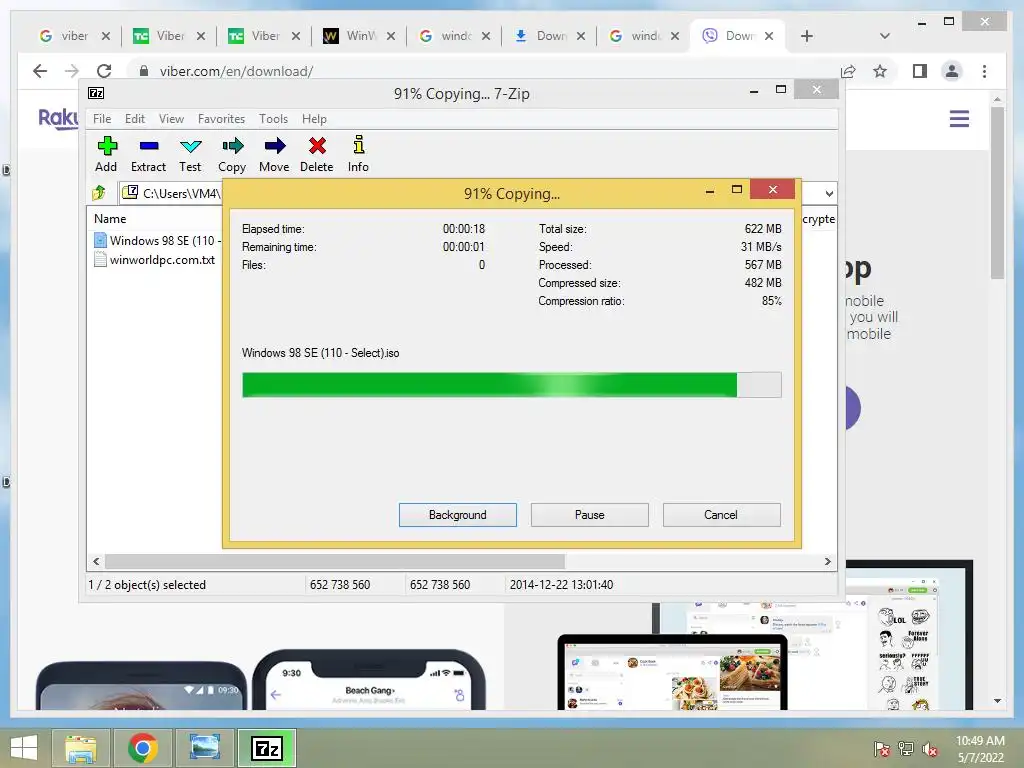Bookmark this page with the star icon
Screen dimensions: 1024x768
tap(880, 71)
